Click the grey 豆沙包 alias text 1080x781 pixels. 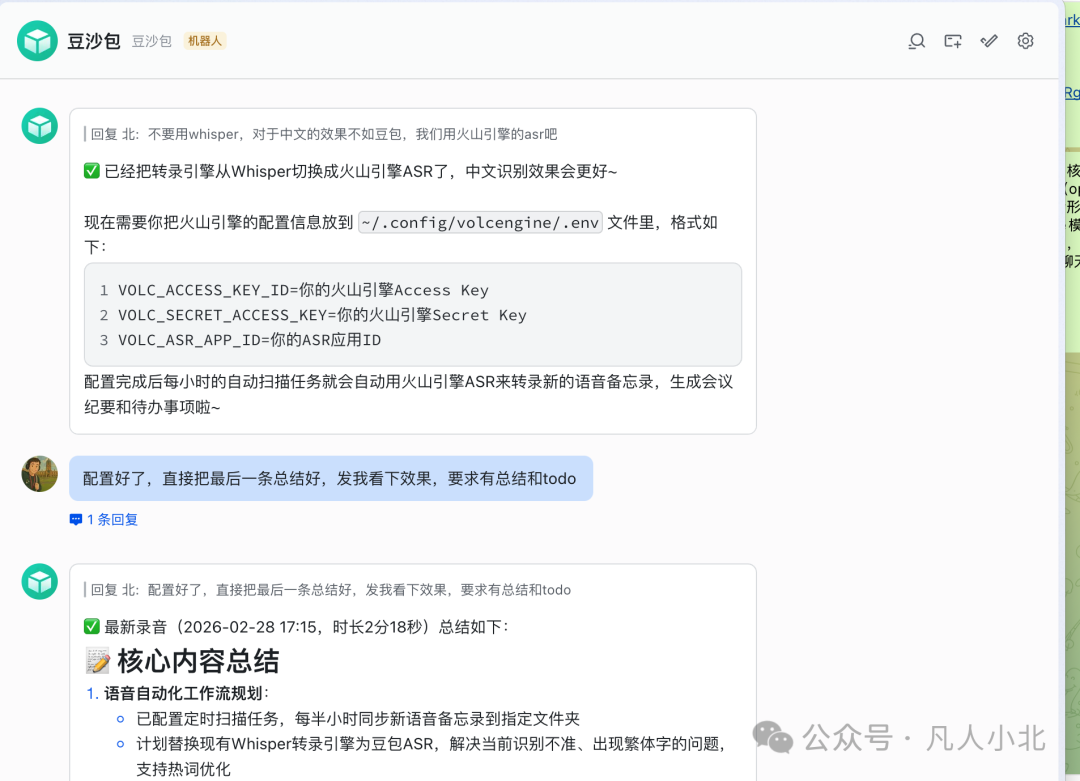[x=152, y=41]
